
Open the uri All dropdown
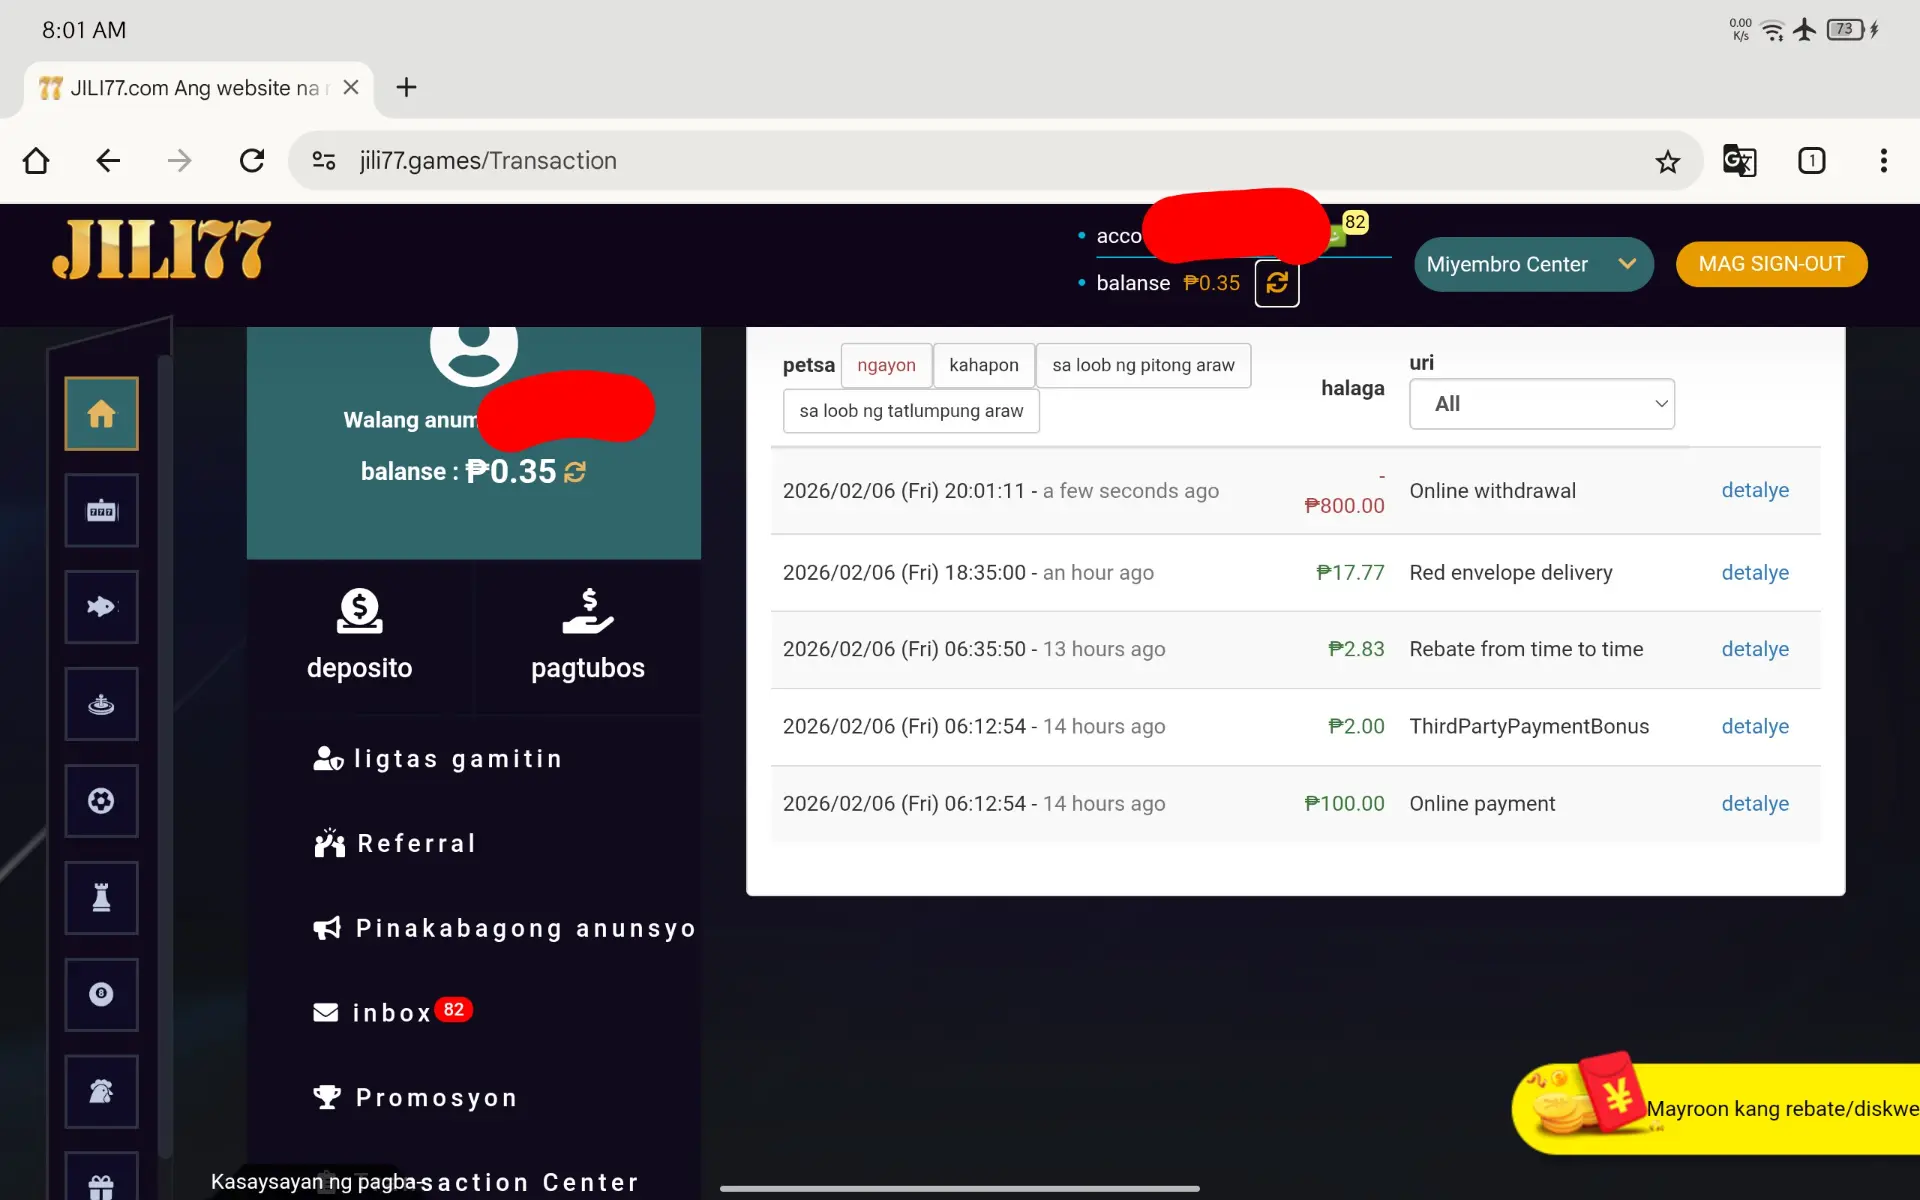point(1541,404)
